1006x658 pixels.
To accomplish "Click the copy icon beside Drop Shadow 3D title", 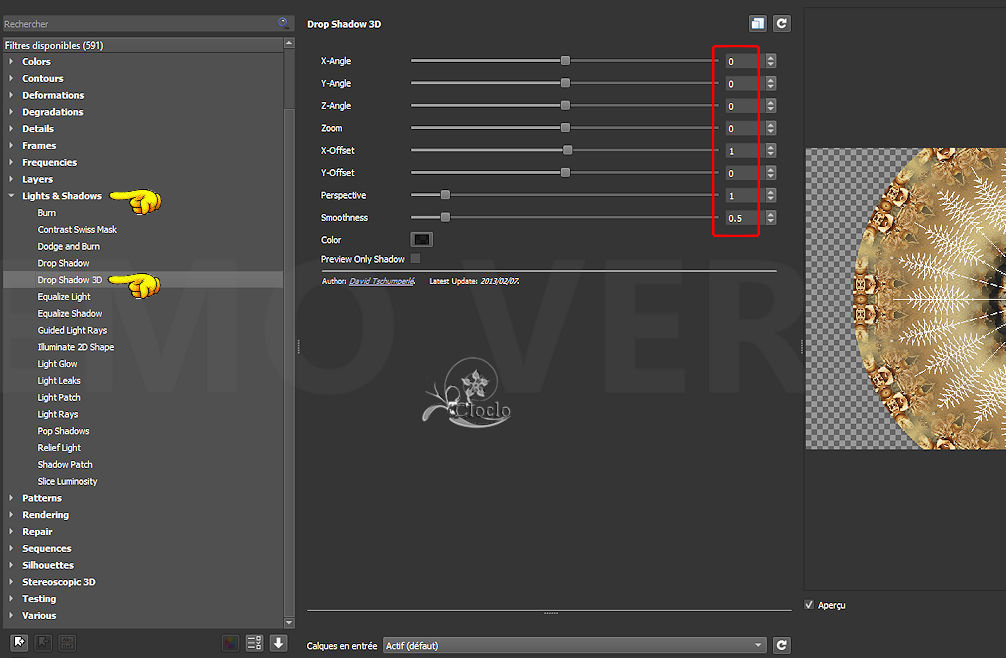I will click(x=758, y=23).
